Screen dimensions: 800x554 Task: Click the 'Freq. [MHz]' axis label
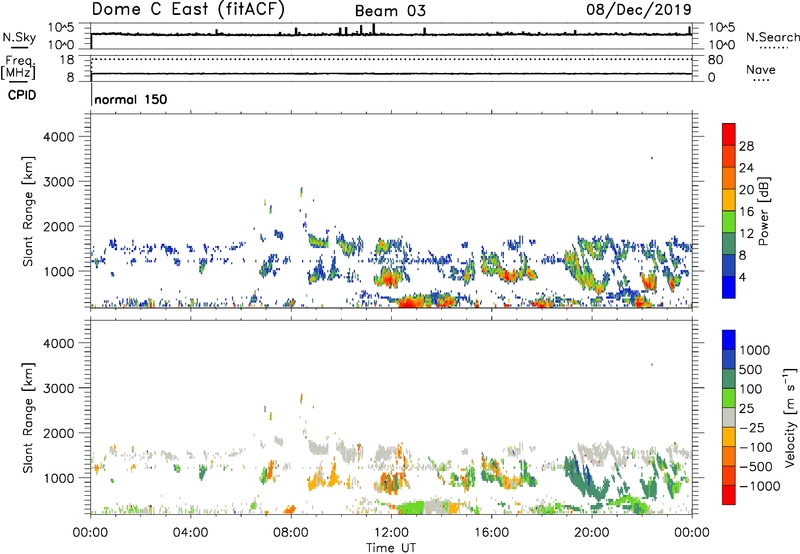pos(18,67)
